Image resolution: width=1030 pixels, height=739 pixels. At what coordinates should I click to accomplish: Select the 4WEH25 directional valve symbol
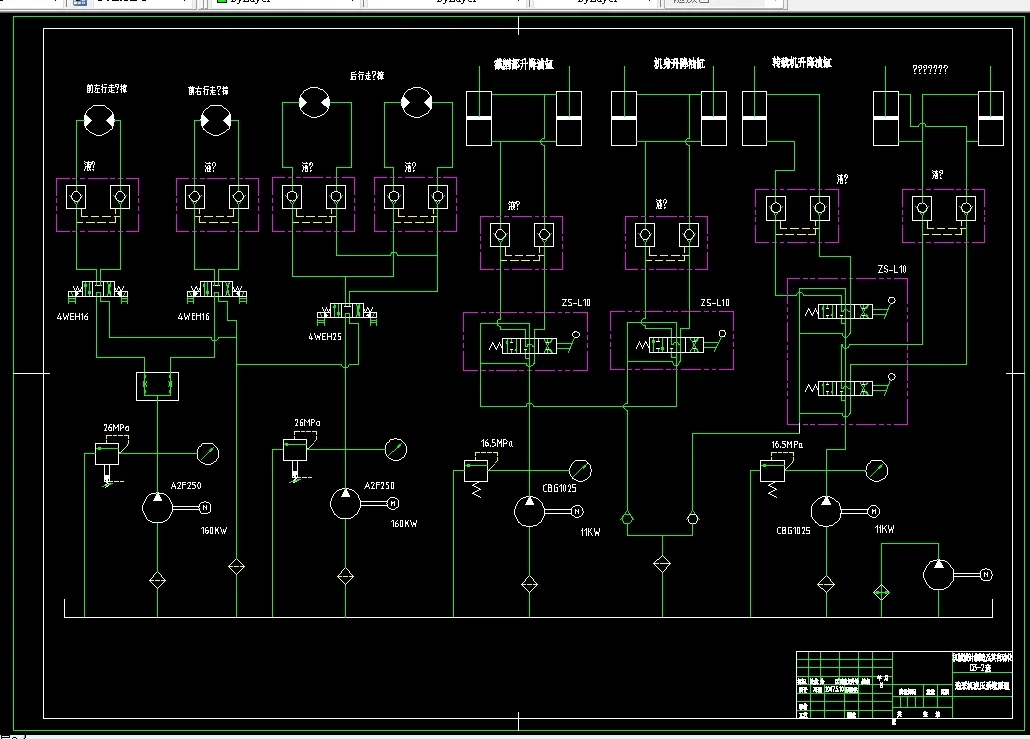click(347, 313)
